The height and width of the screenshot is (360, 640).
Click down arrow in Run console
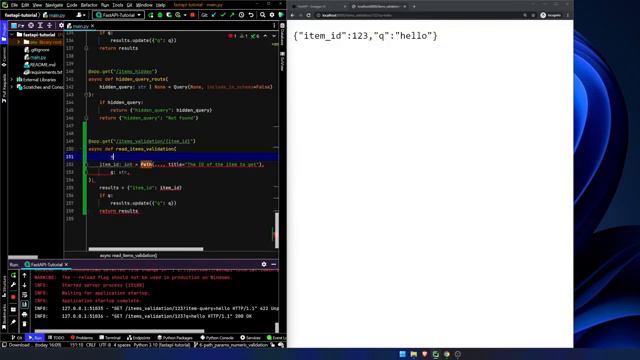coord(24,285)
